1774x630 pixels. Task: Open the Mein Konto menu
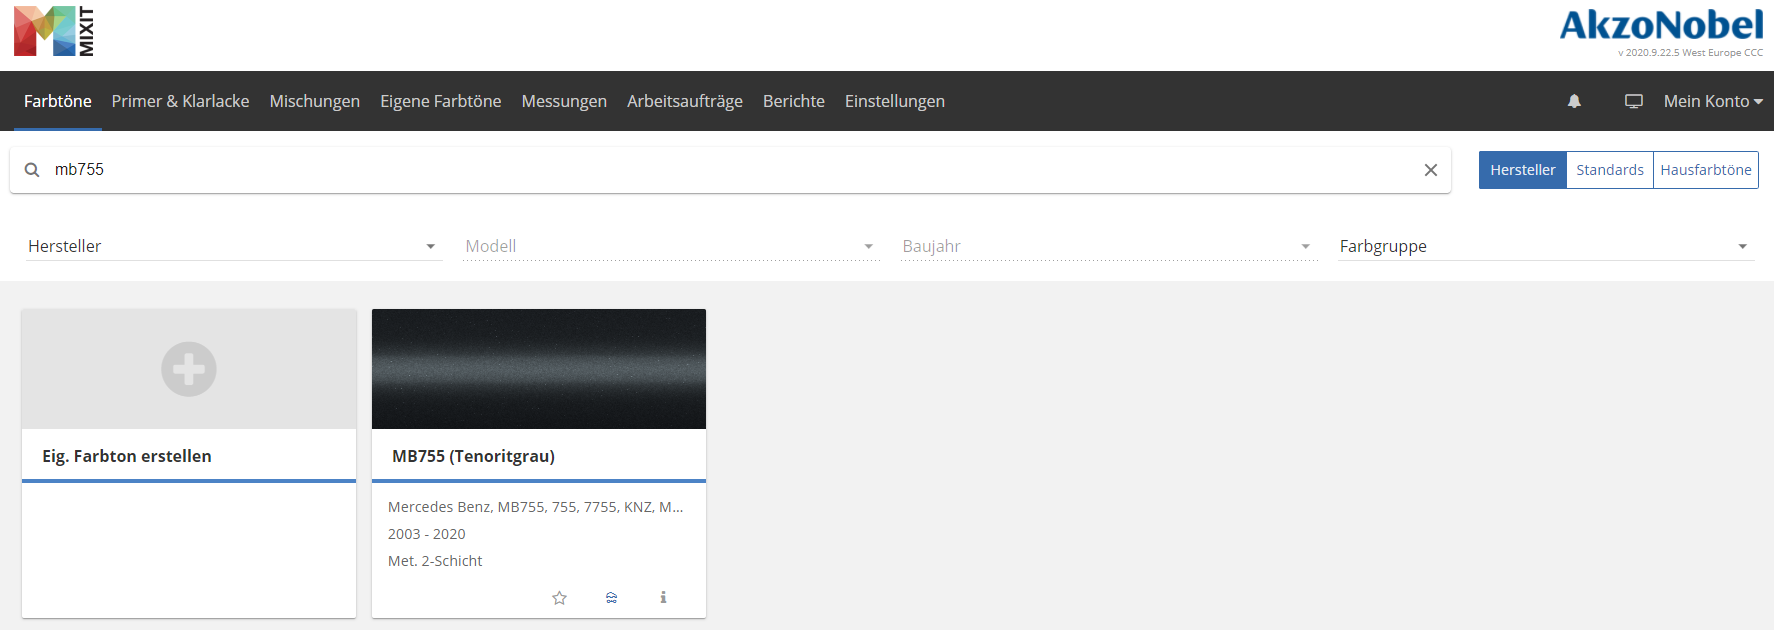coord(1713,101)
